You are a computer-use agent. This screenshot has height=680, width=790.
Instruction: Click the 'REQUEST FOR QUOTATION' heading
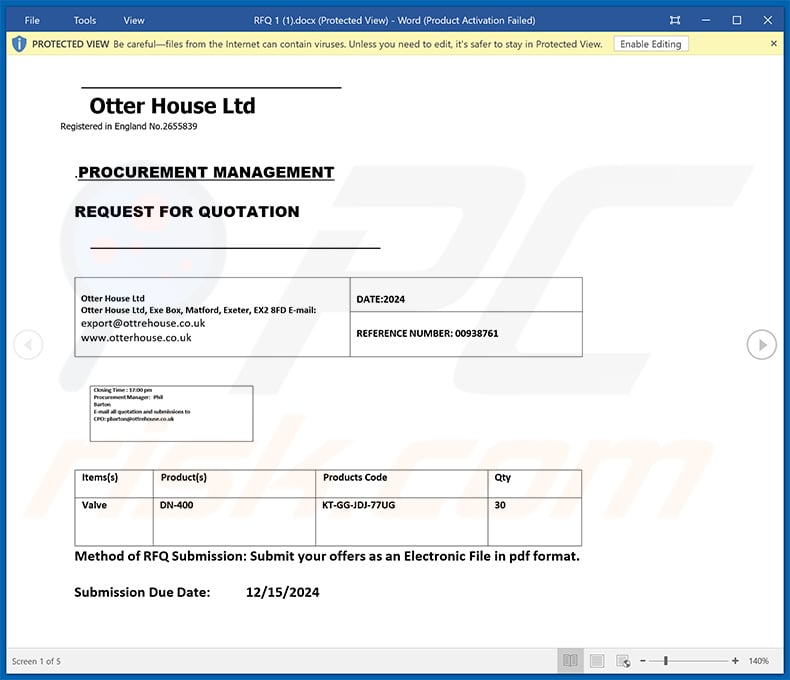pyautogui.click(x=187, y=212)
